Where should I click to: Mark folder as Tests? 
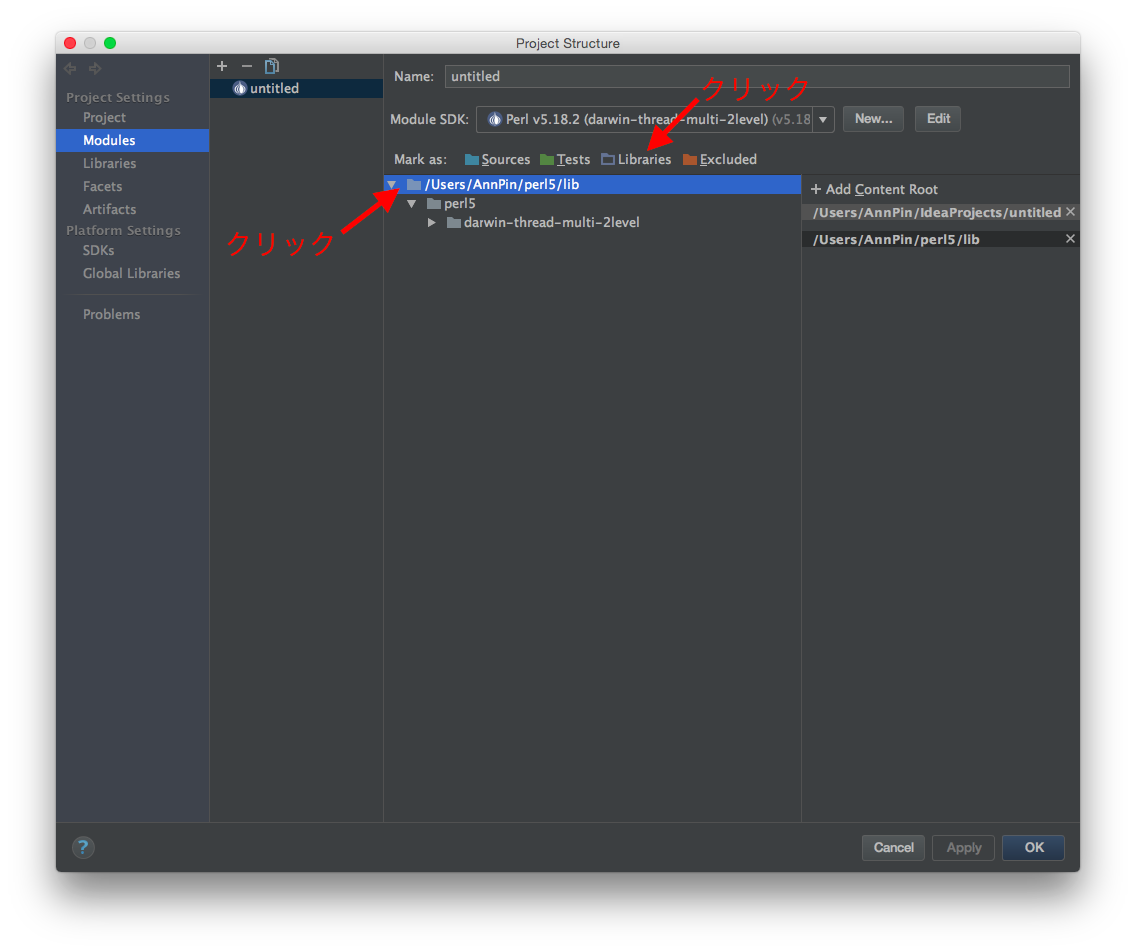tap(565, 159)
